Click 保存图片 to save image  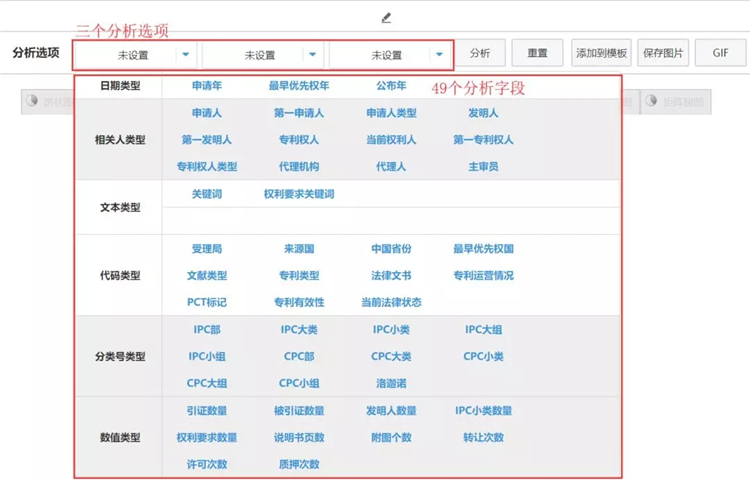664,54
